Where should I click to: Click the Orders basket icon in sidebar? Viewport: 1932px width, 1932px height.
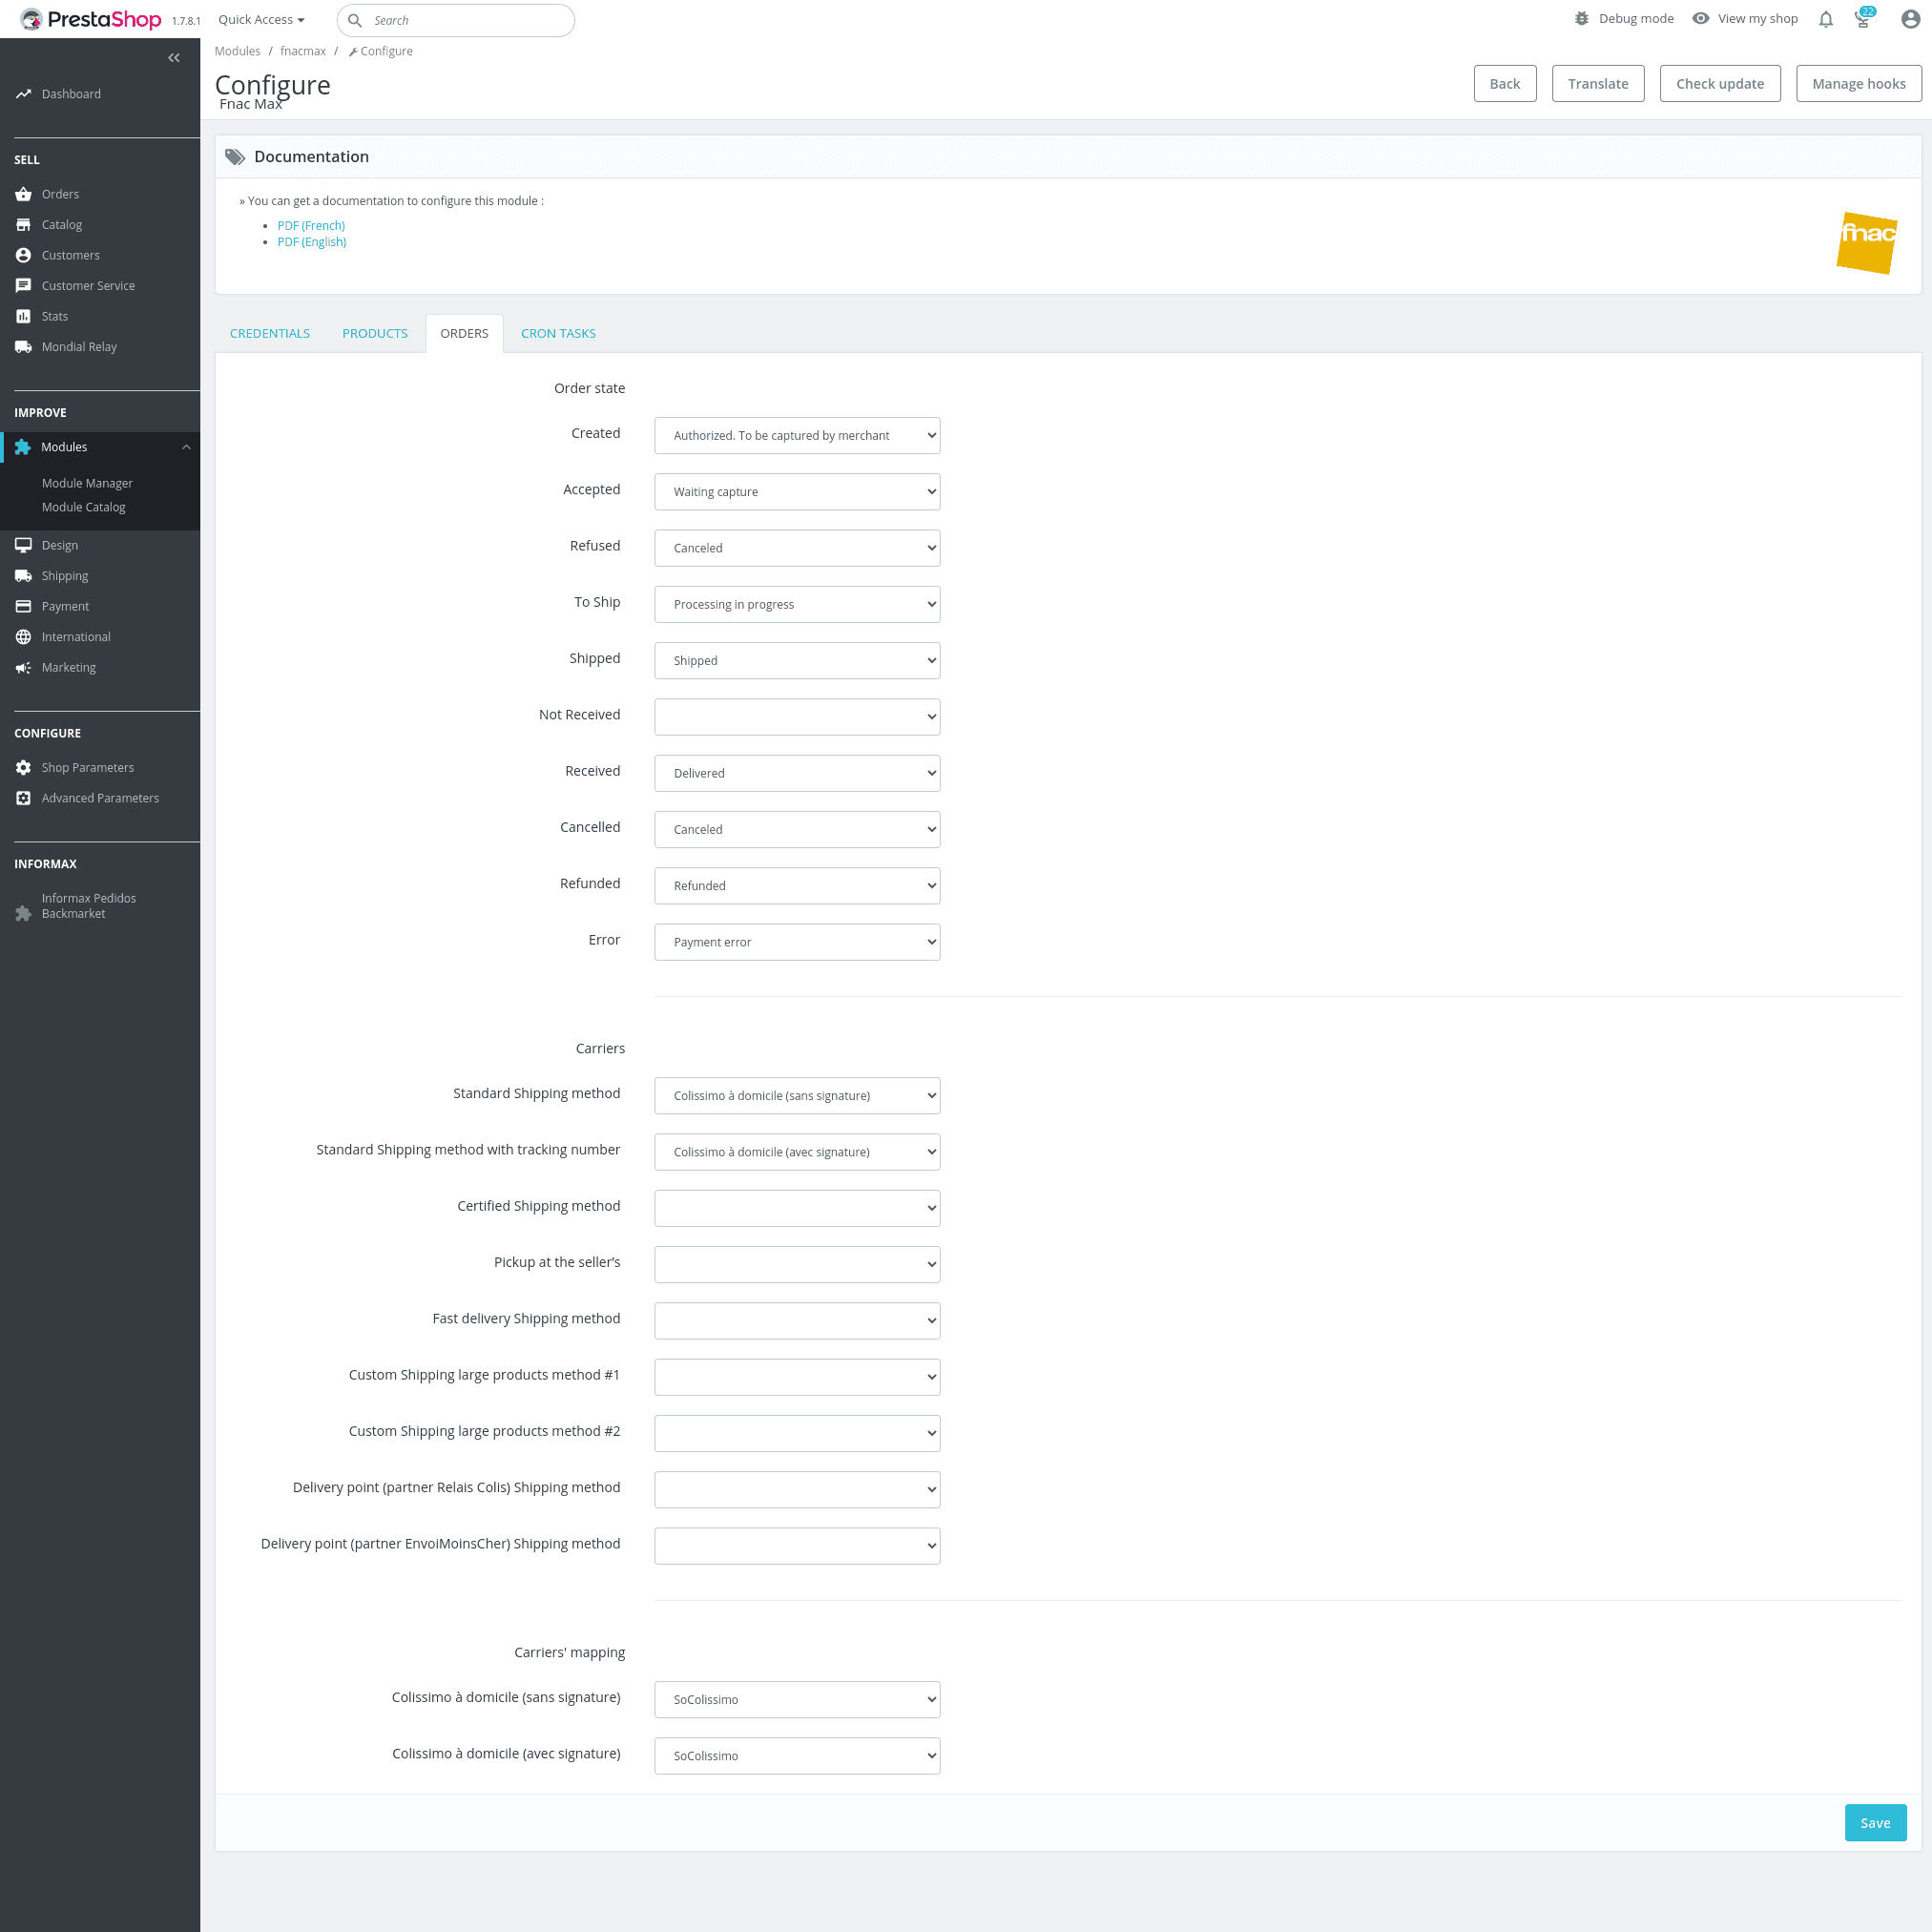pyautogui.click(x=23, y=194)
